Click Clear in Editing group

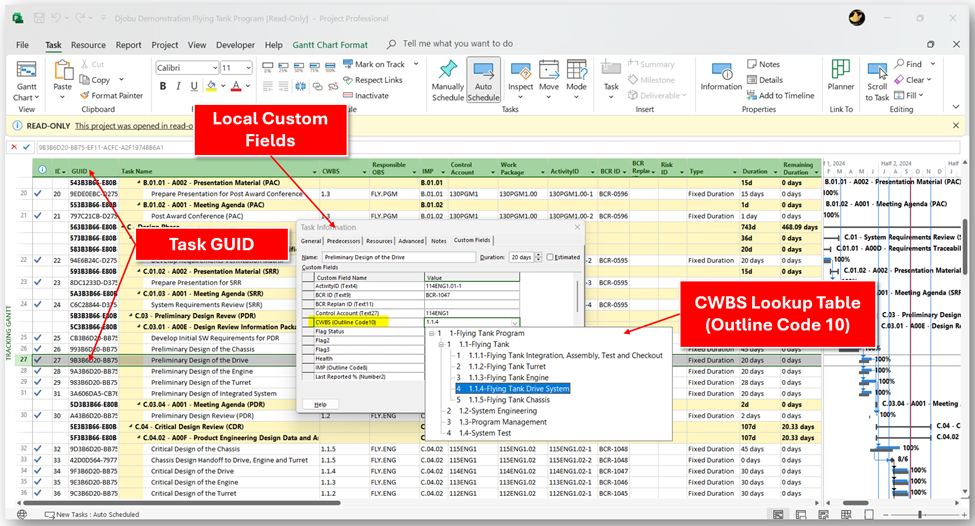click(x=913, y=80)
